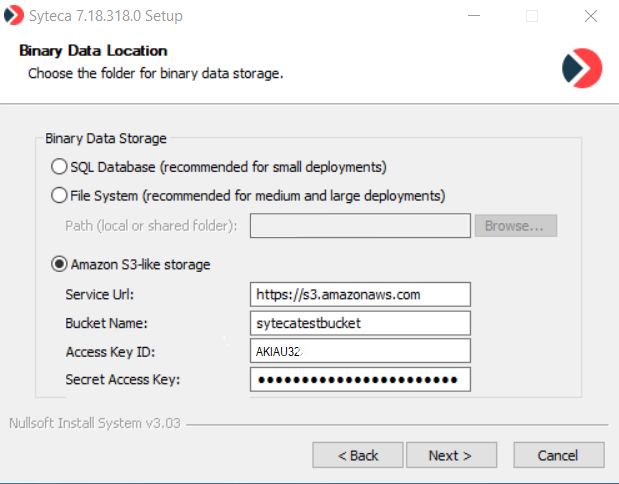Proceed with the Next button
The height and width of the screenshot is (484, 619).
pyautogui.click(x=450, y=455)
